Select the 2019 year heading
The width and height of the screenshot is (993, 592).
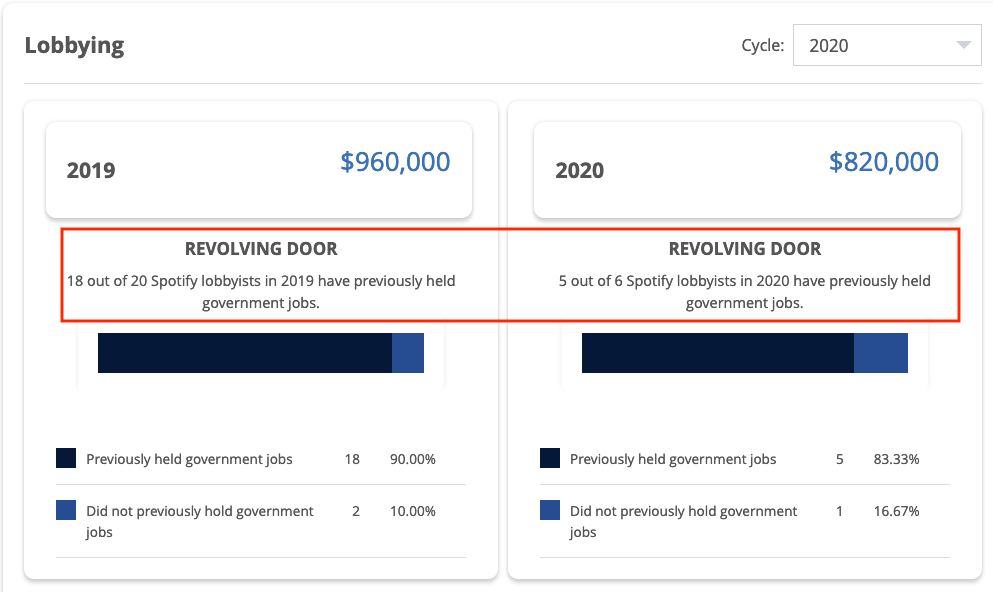tap(91, 170)
